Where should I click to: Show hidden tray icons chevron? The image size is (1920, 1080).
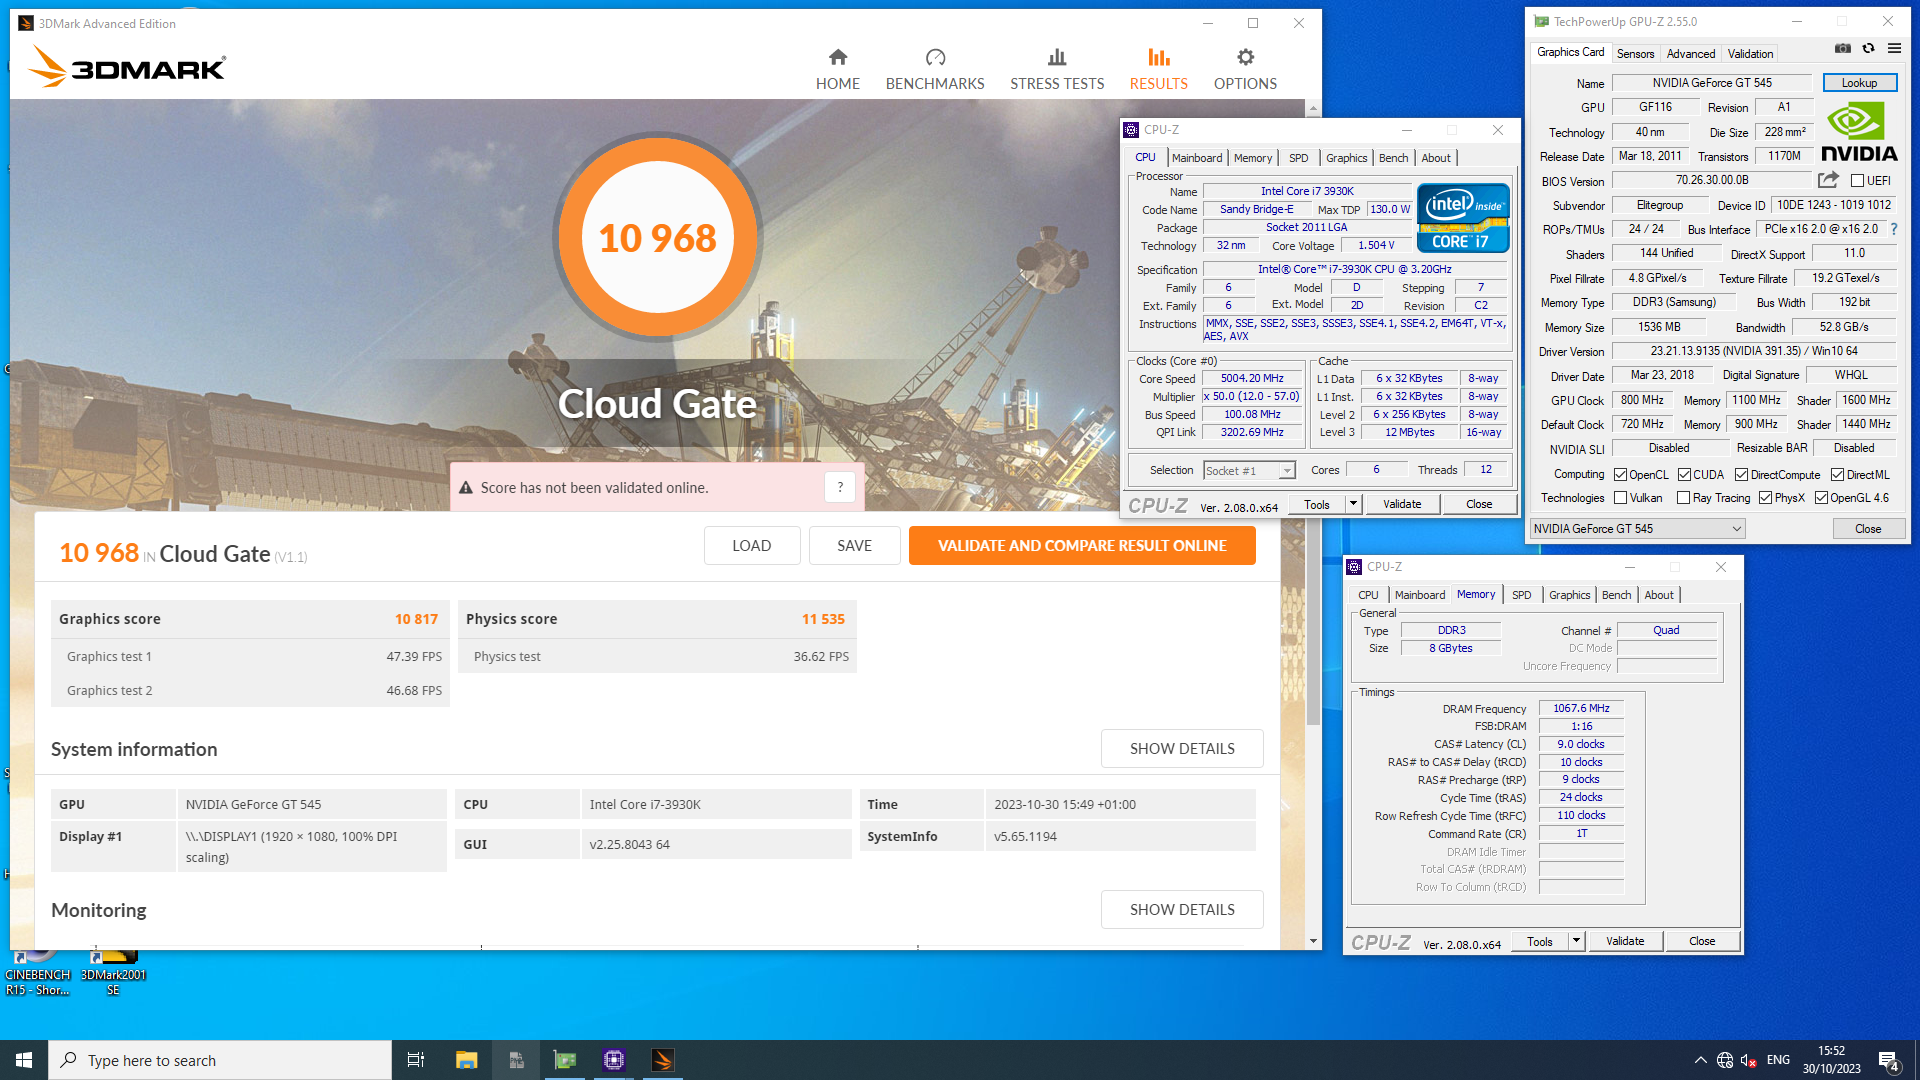pos(1700,1060)
